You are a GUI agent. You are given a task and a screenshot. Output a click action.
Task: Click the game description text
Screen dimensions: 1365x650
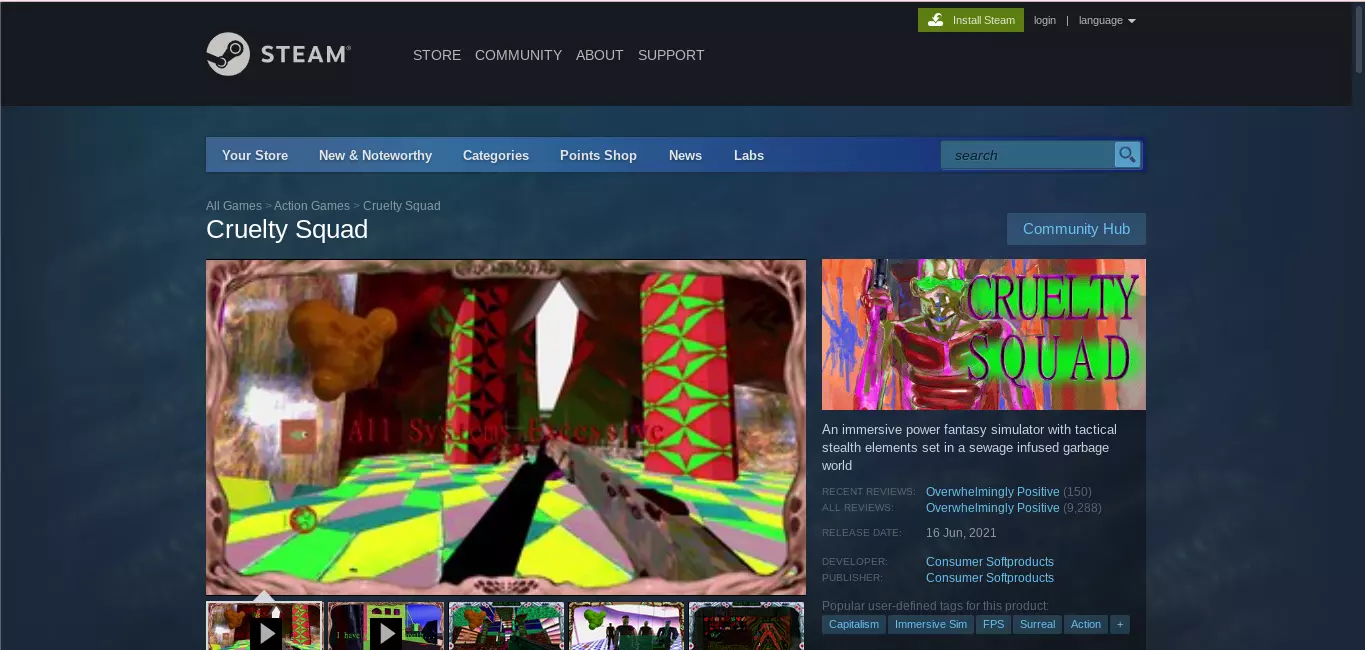[x=969, y=447]
